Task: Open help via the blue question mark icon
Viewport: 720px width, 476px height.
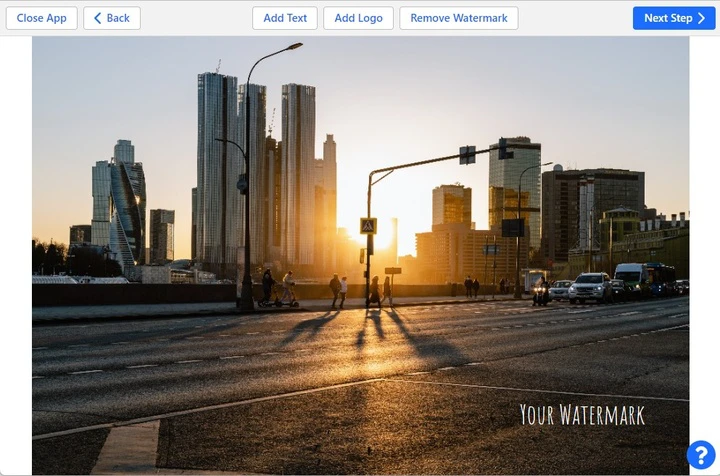Action: (x=701, y=455)
